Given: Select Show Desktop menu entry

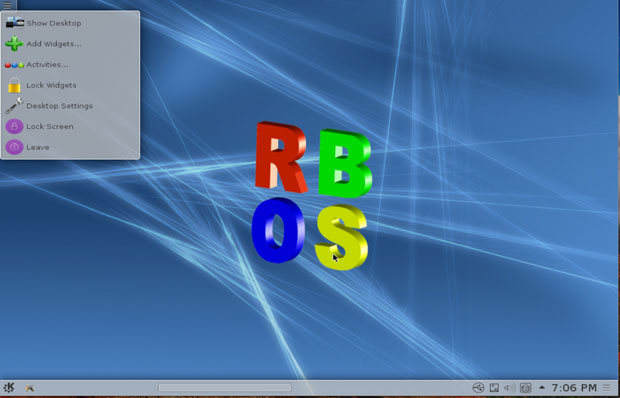Looking at the screenshot, I should [70, 23].
